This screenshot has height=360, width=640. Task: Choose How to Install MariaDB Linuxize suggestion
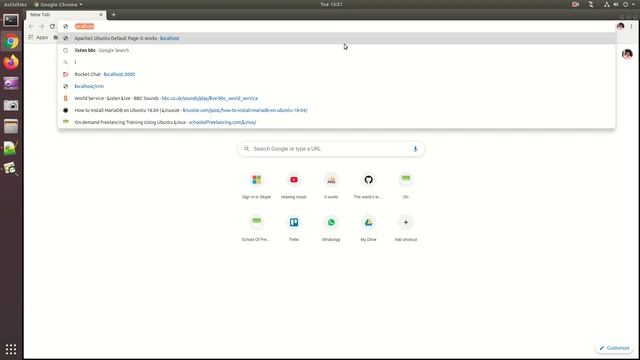click(337, 110)
